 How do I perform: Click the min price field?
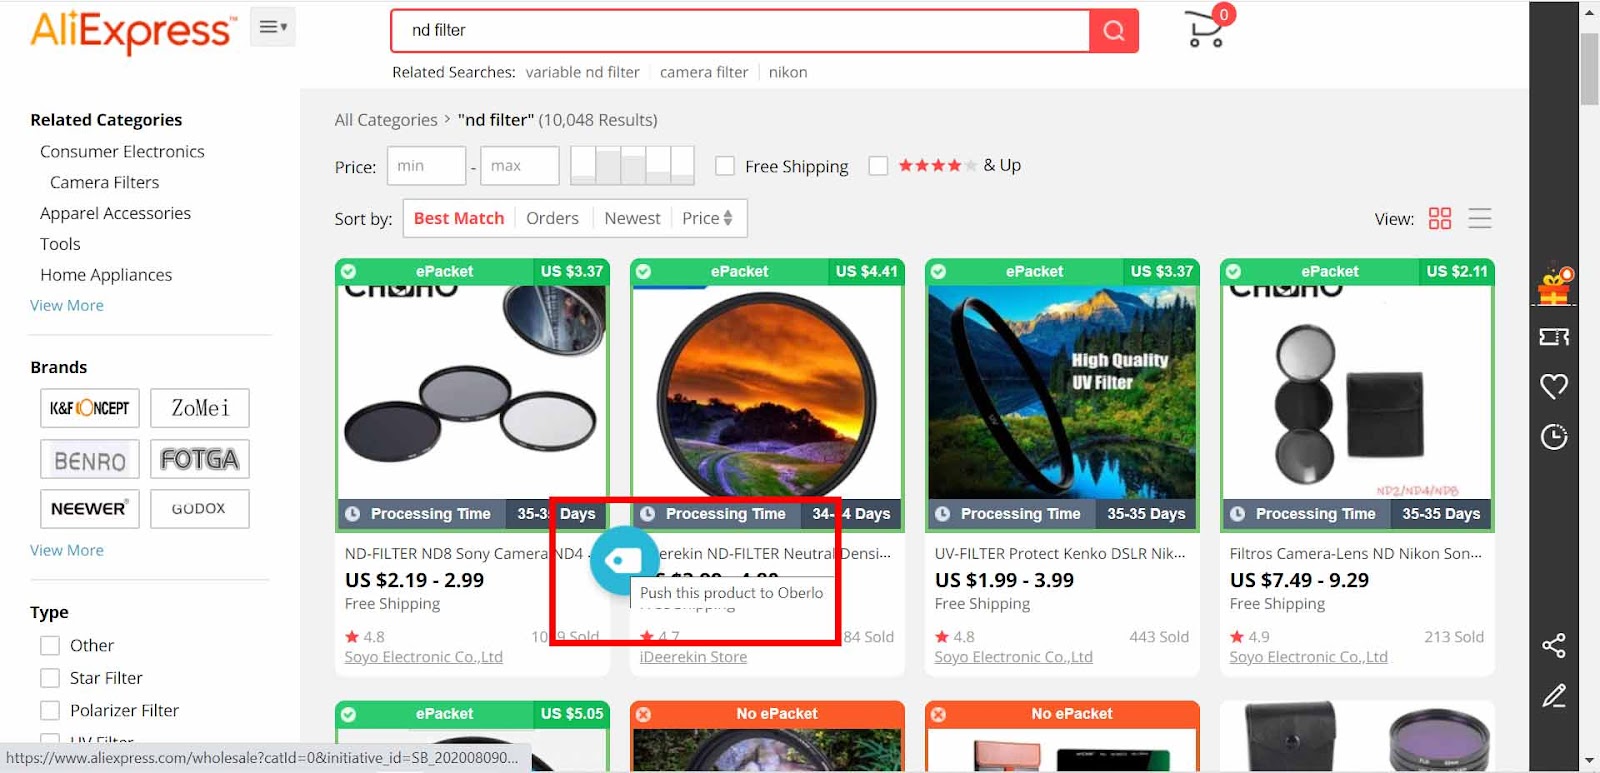[426, 166]
